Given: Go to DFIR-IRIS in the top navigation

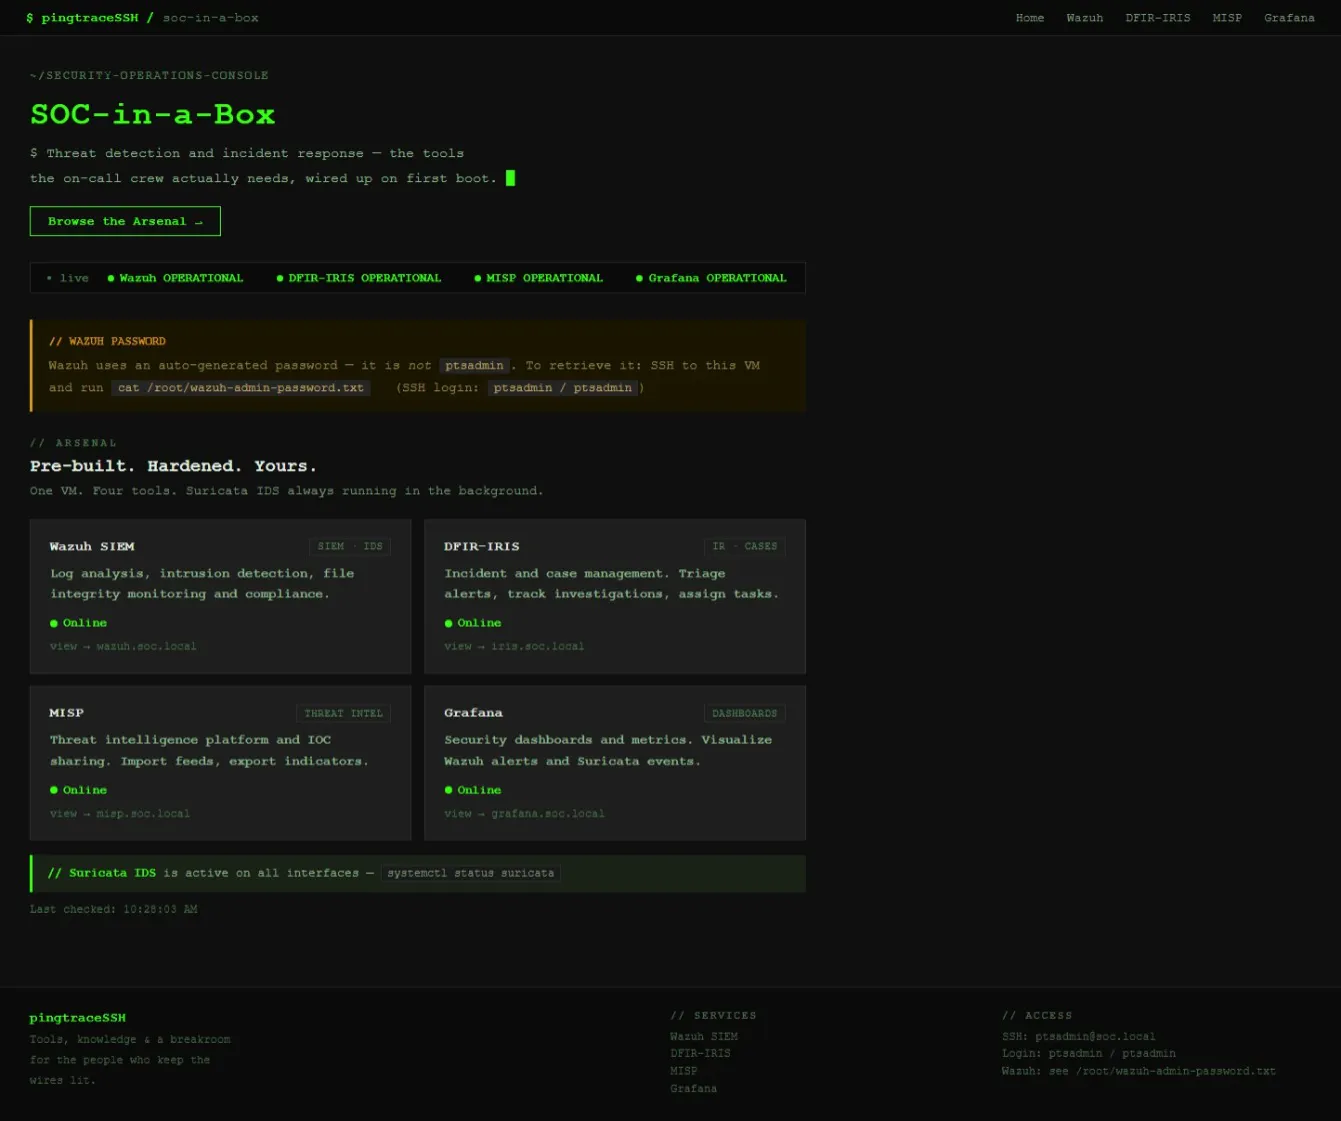Looking at the screenshot, I should (1157, 18).
